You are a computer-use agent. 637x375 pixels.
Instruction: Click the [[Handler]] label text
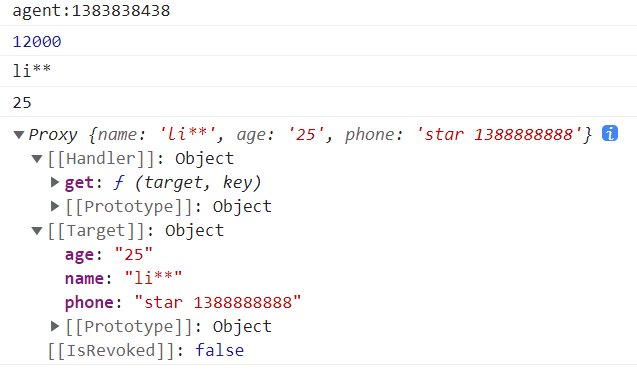pos(101,158)
